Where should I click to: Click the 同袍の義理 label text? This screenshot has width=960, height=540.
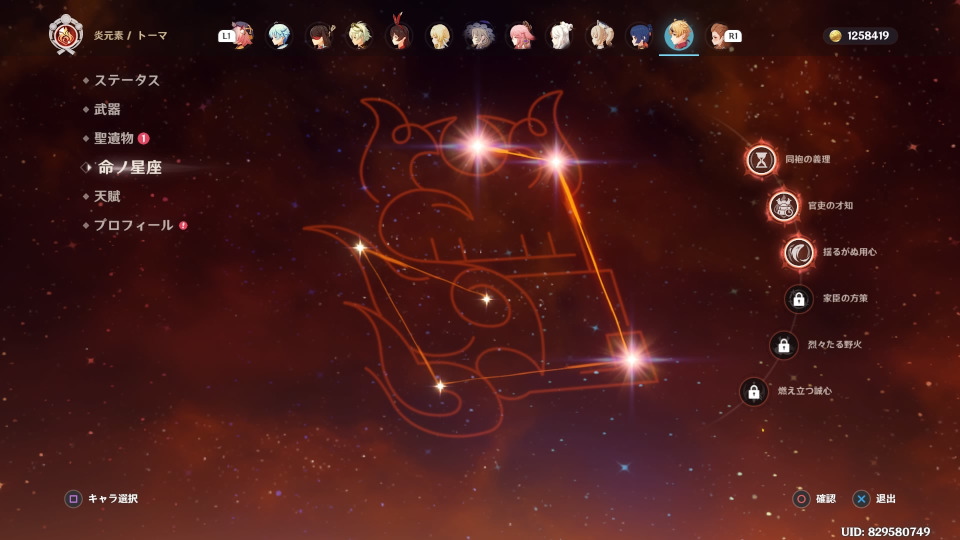tap(808, 159)
